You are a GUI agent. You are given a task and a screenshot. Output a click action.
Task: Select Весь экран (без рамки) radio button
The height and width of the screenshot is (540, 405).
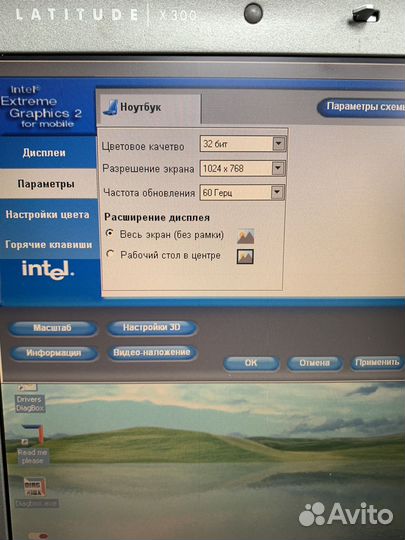pyautogui.click(x=110, y=234)
